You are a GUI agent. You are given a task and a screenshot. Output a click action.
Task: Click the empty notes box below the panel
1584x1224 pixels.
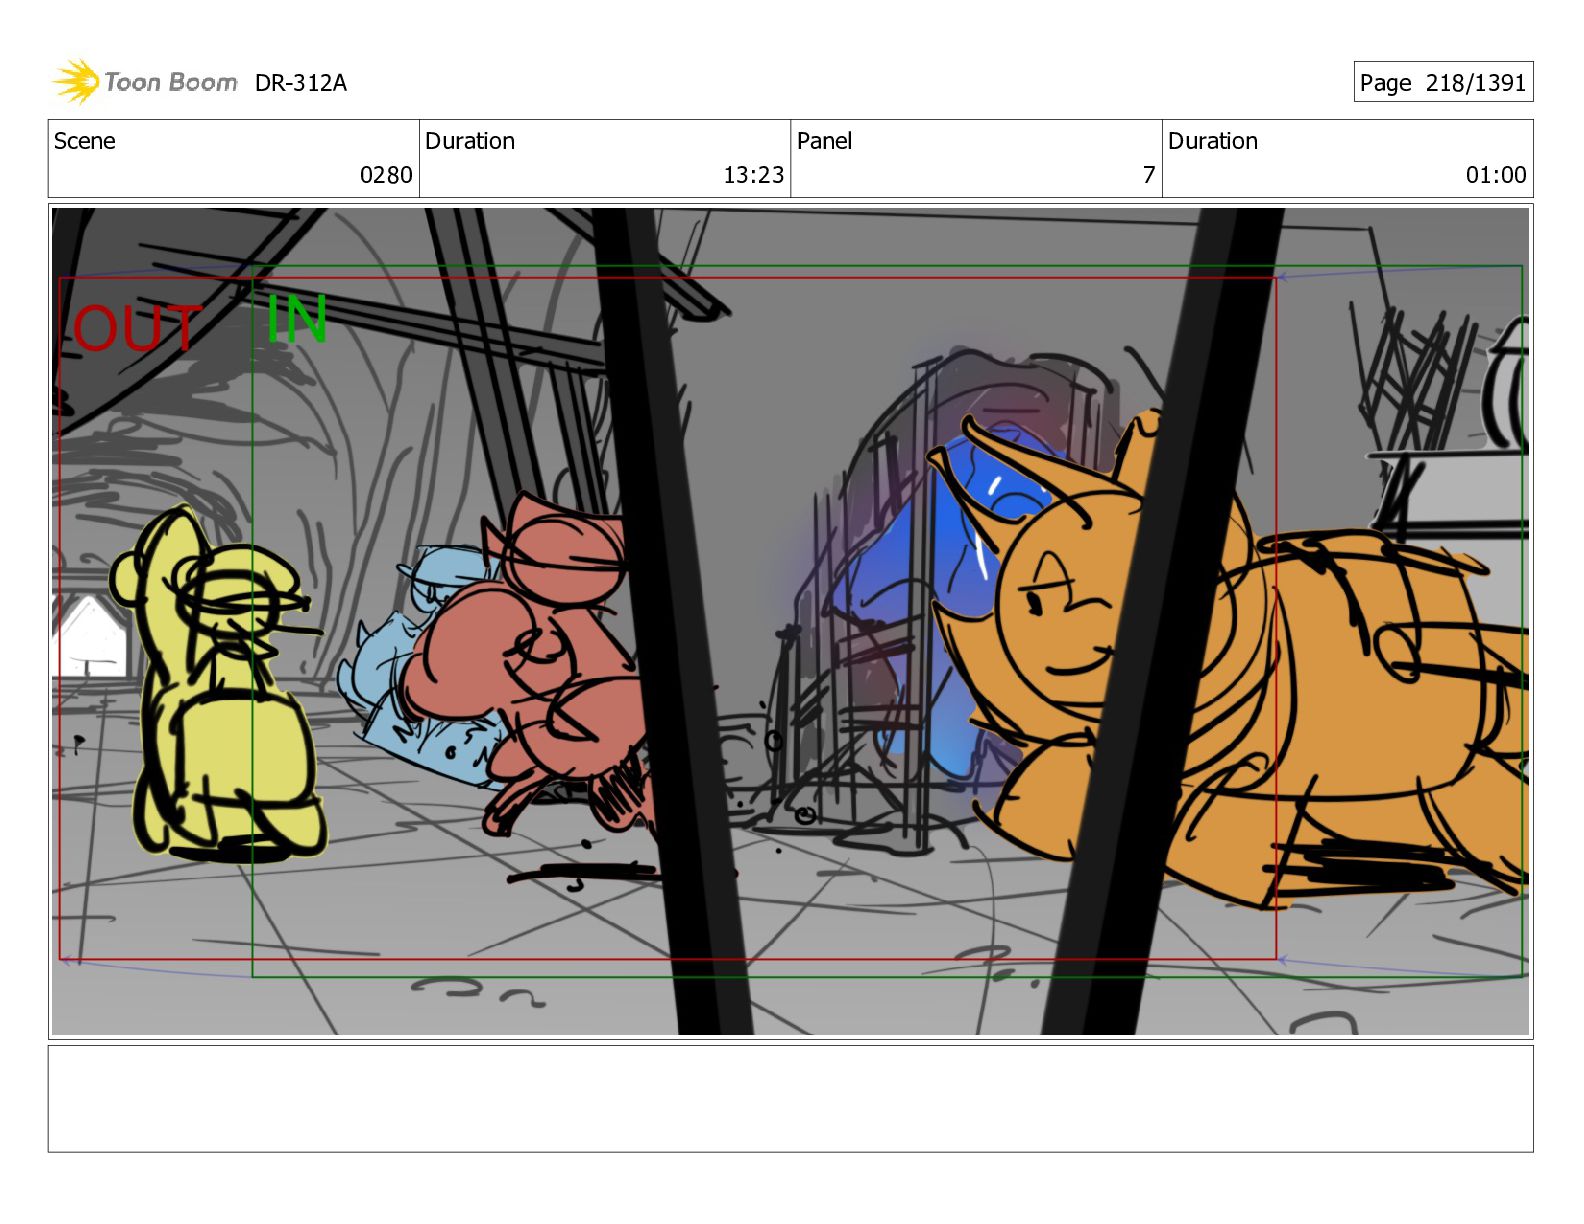point(790,1099)
